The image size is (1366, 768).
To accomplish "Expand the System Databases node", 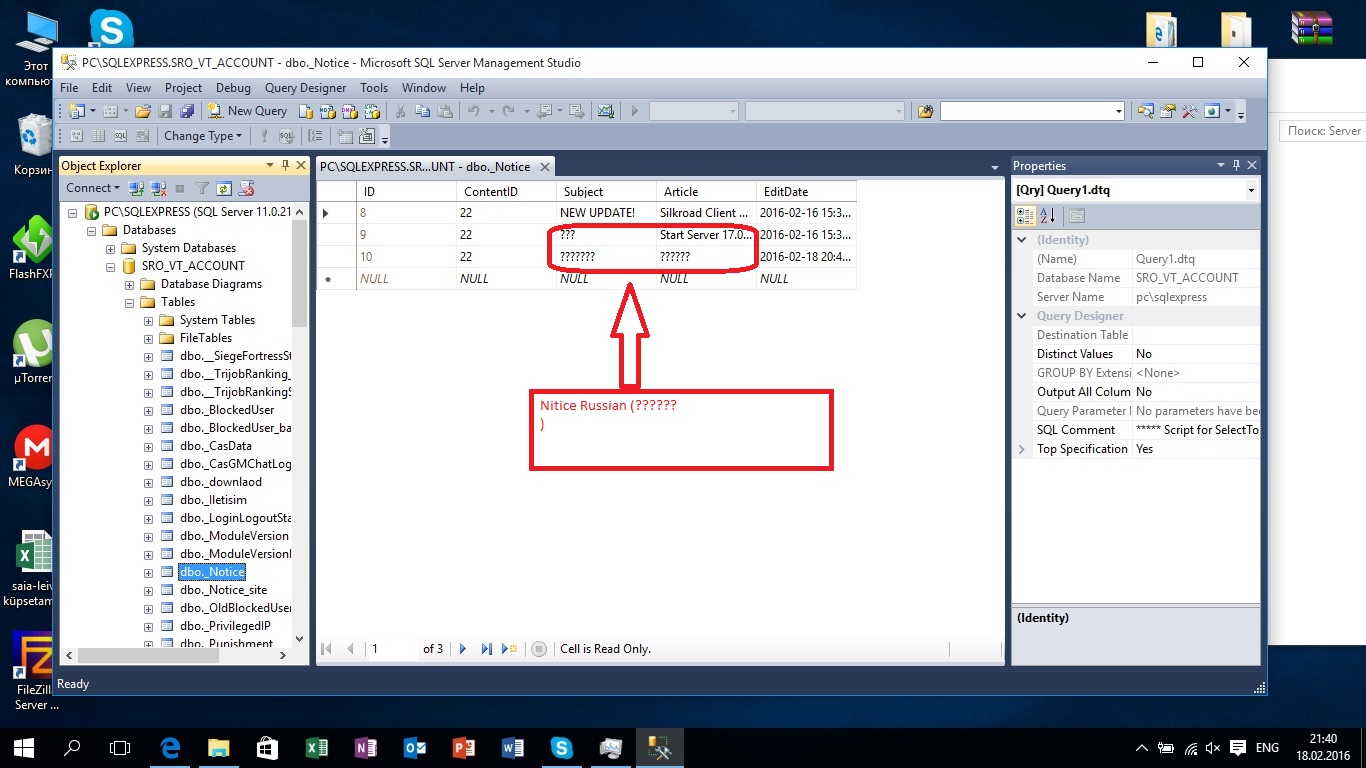I will [111, 248].
